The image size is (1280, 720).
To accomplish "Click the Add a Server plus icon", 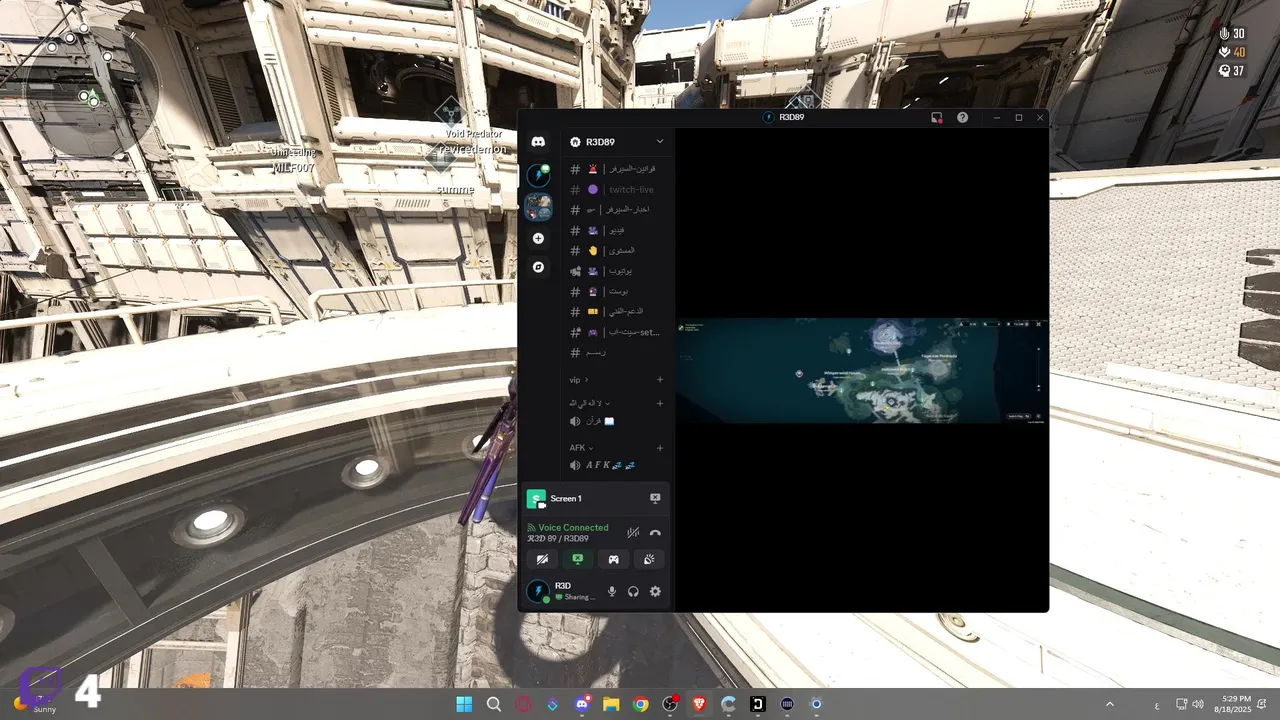I will [x=538, y=238].
